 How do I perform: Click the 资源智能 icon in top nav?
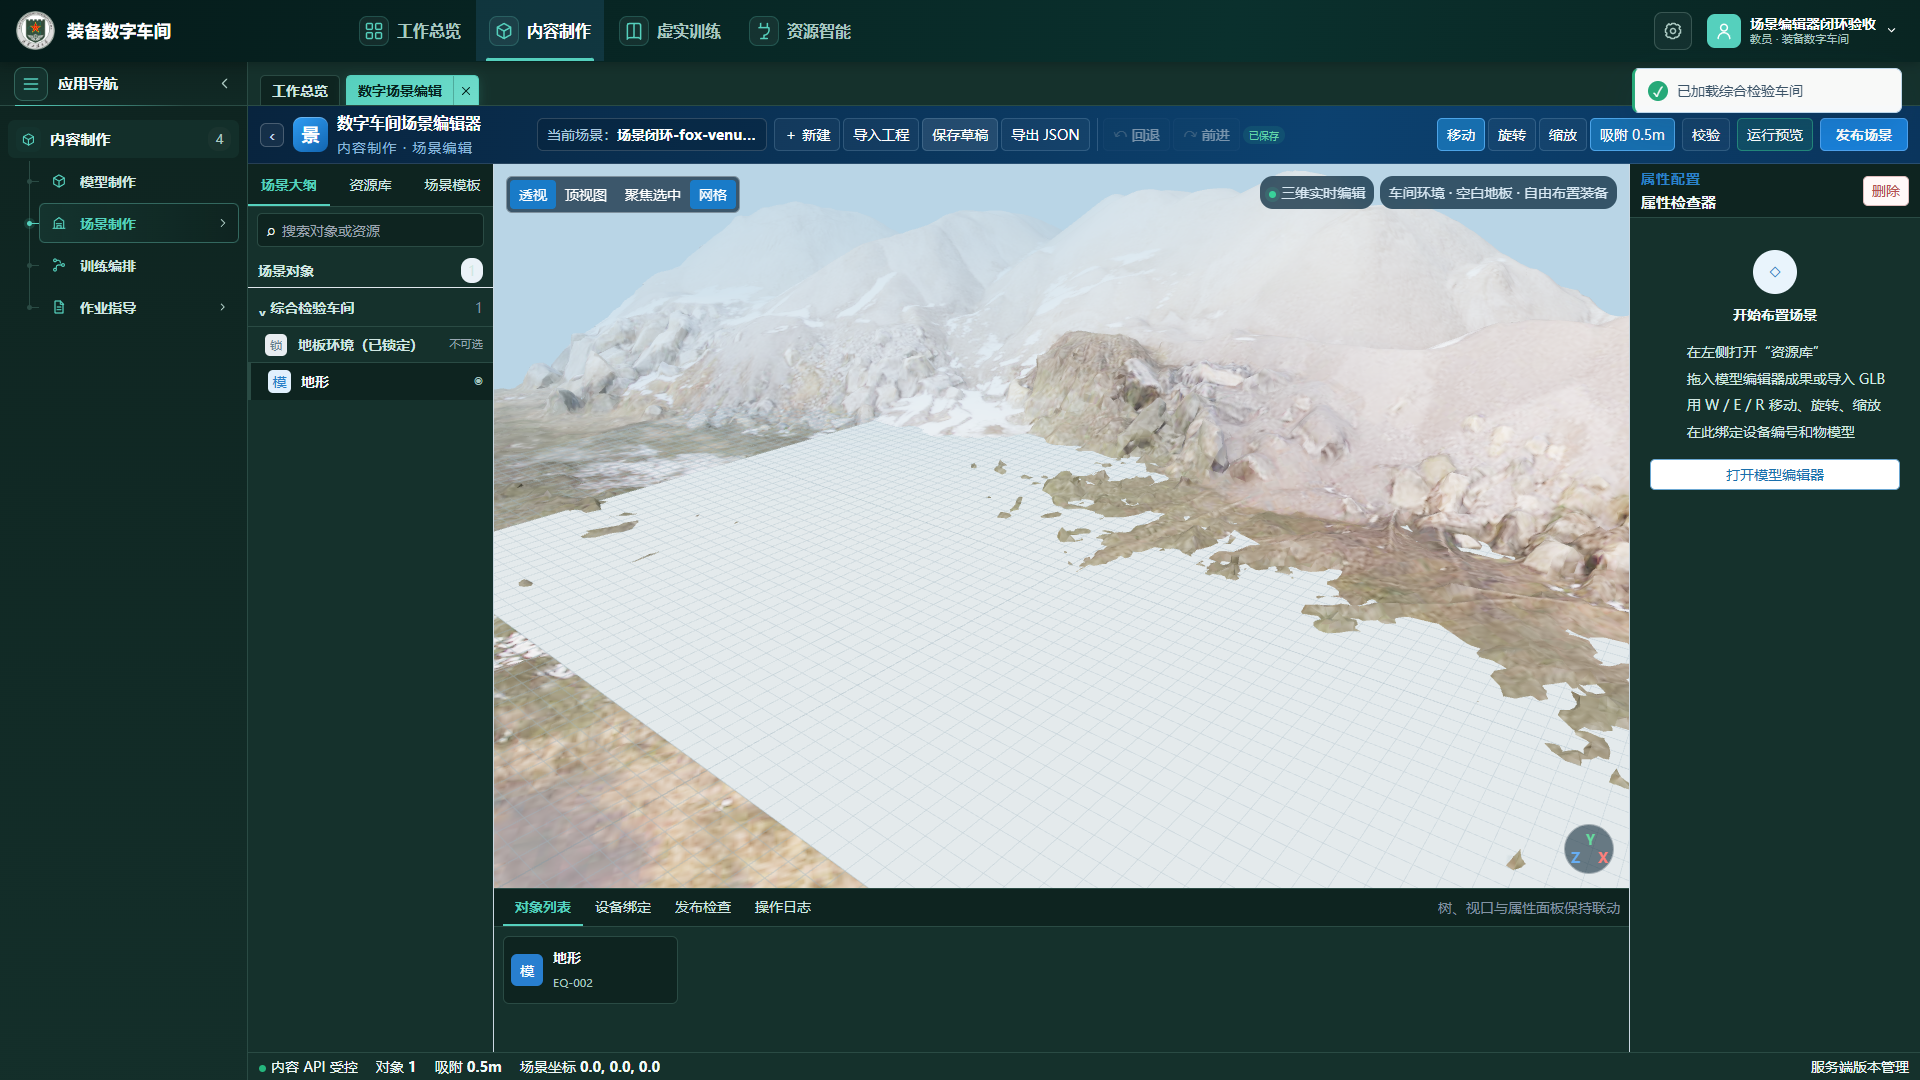click(x=764, y=31)
